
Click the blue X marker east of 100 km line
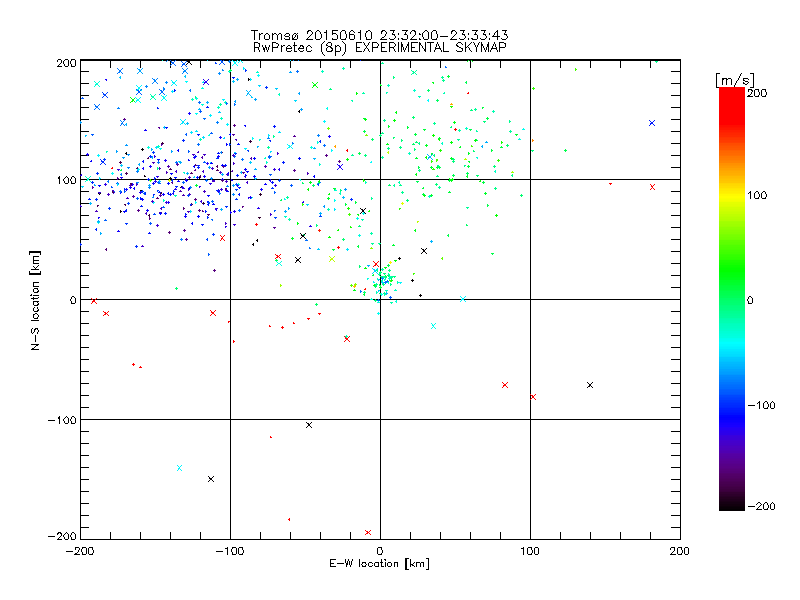click(x=652, y=123)
